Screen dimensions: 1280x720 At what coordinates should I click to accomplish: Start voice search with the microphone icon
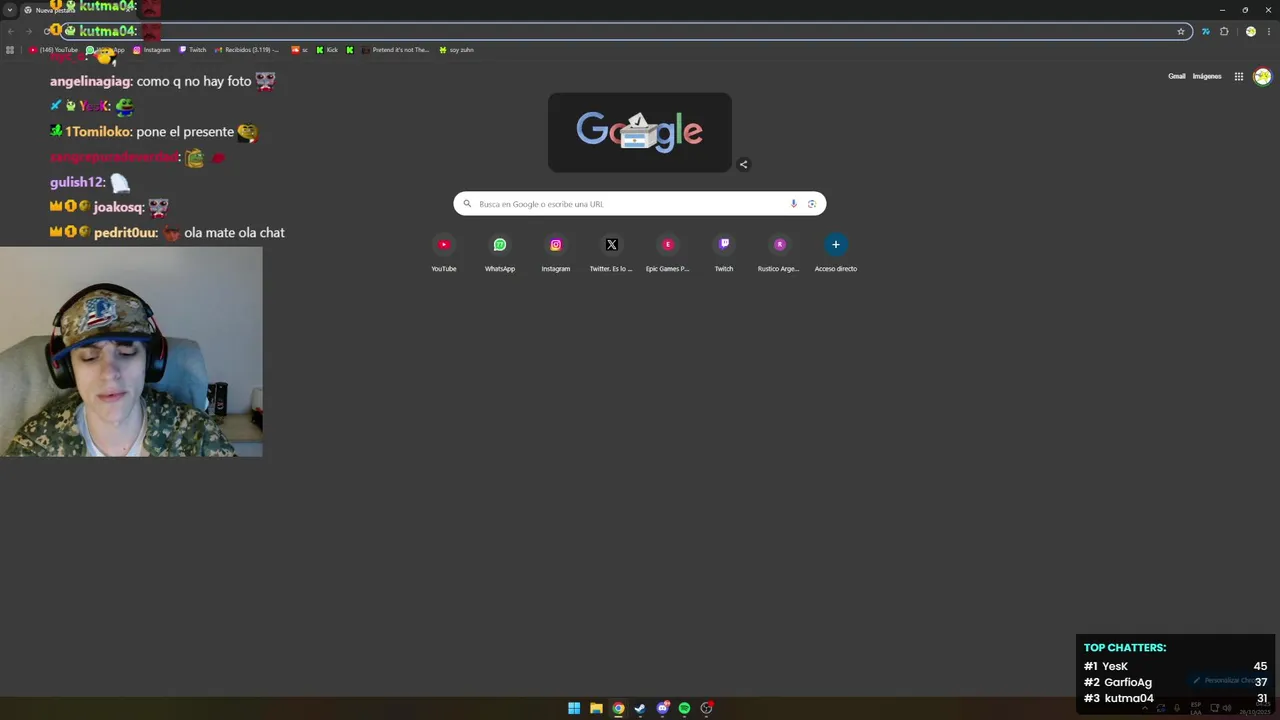(x=794, y=204)
